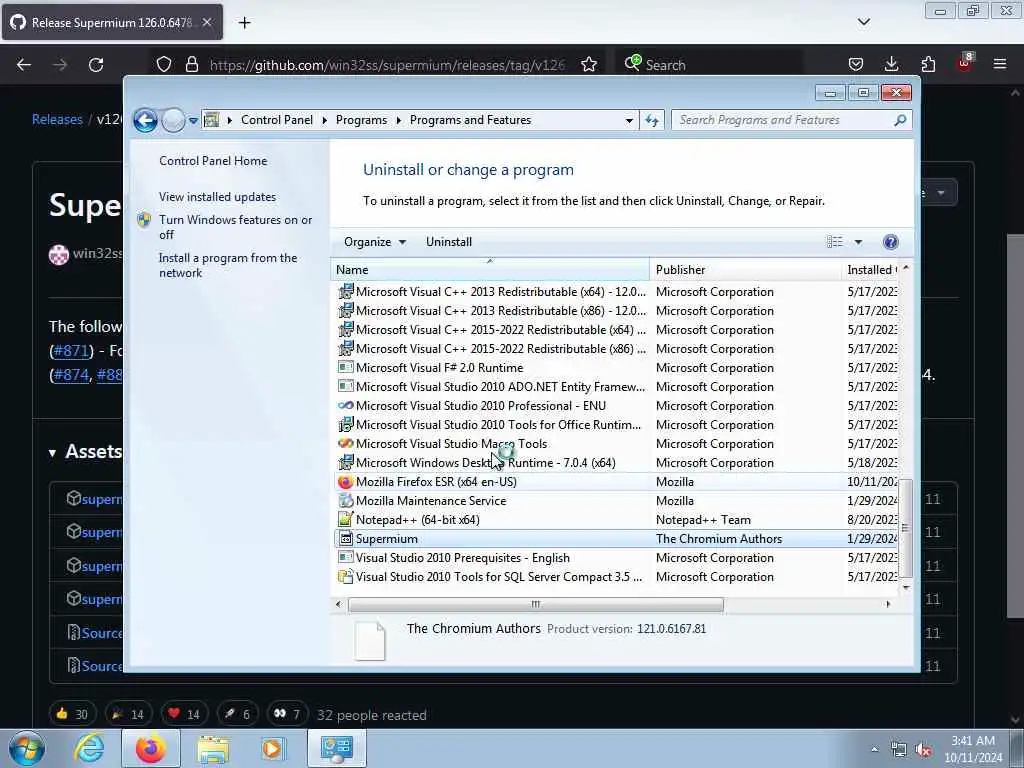
Task: Click vertical scrollbar thumb in program list
Action: click(x=905, y=528)
